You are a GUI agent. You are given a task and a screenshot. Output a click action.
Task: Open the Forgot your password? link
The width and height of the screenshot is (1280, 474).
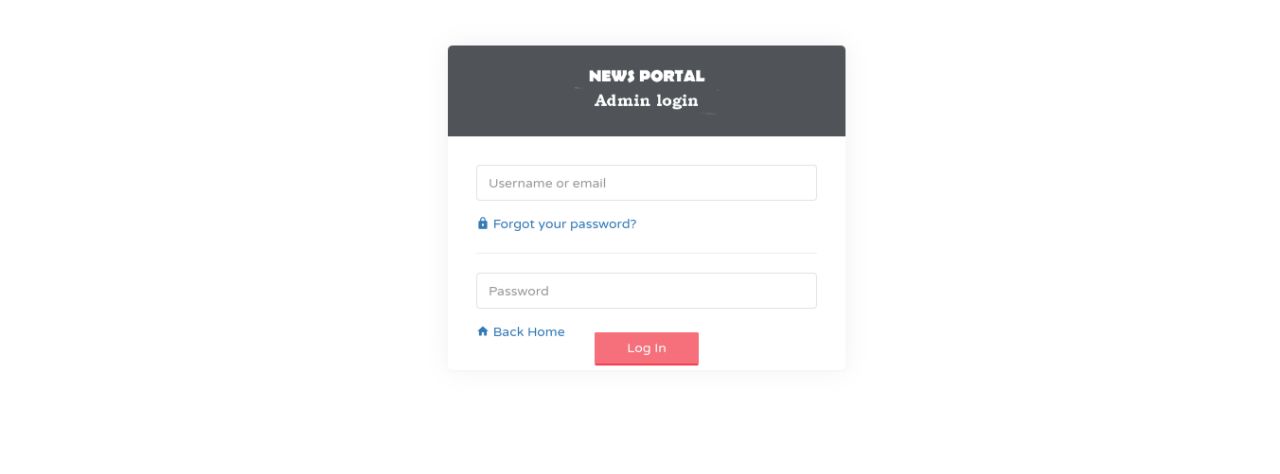pyautogui.click(x=557, y=224)
